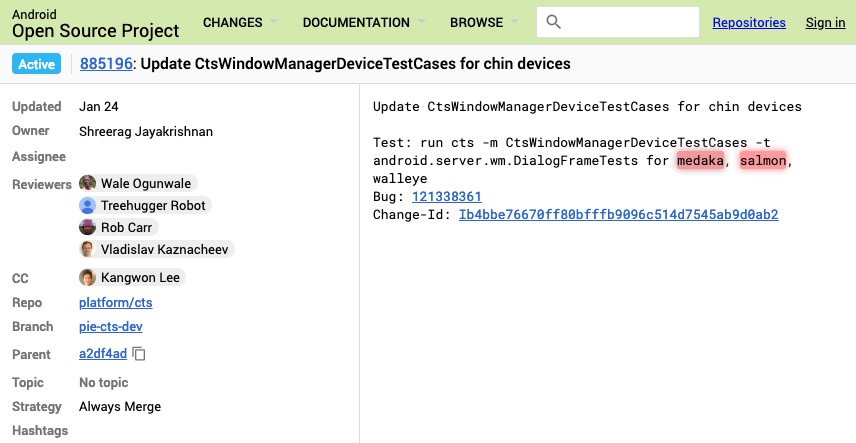Click the Active status badge

pos(37,64)
